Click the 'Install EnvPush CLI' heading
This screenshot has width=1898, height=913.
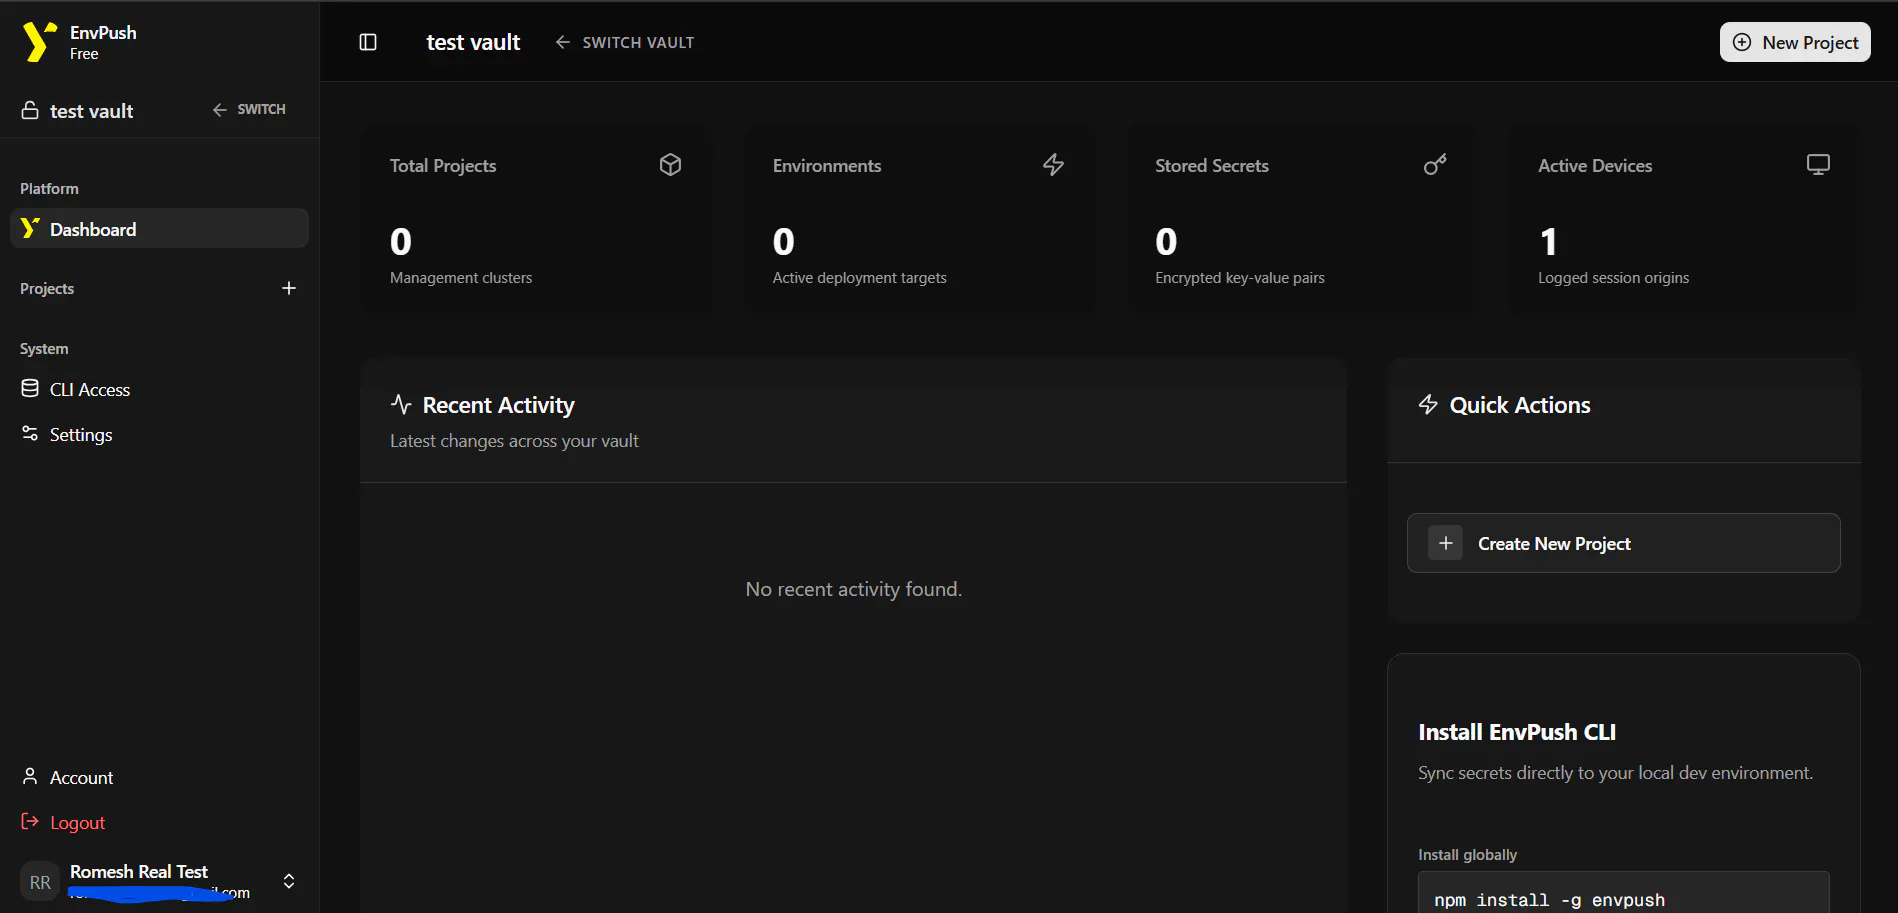pos(1517,732)
